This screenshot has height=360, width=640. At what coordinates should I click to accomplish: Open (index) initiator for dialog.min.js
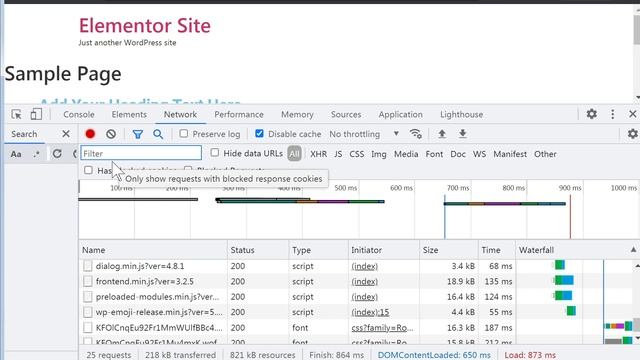(x=364, y=266)
